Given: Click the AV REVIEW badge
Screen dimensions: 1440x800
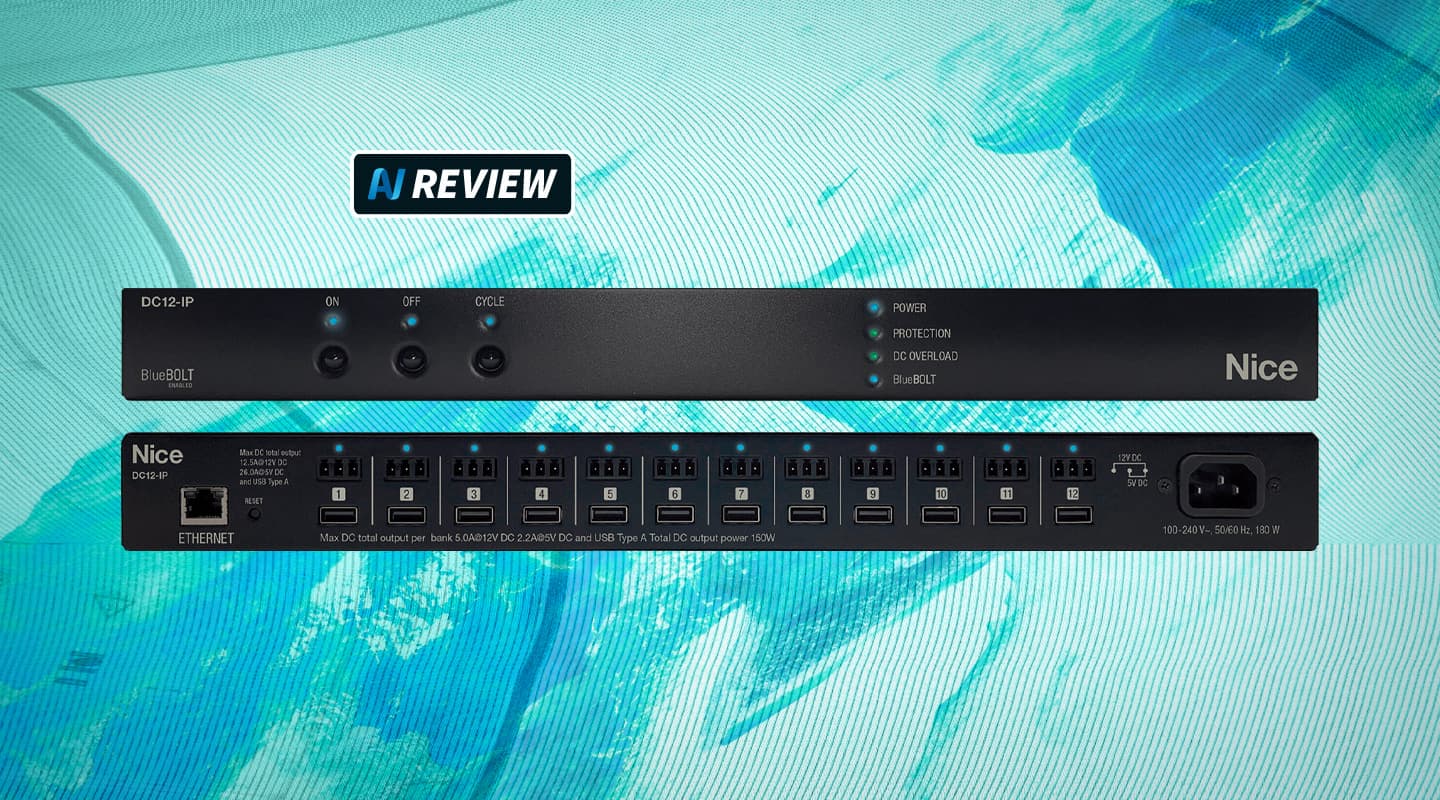Looking at the screenshot, I should pos(462,184).
